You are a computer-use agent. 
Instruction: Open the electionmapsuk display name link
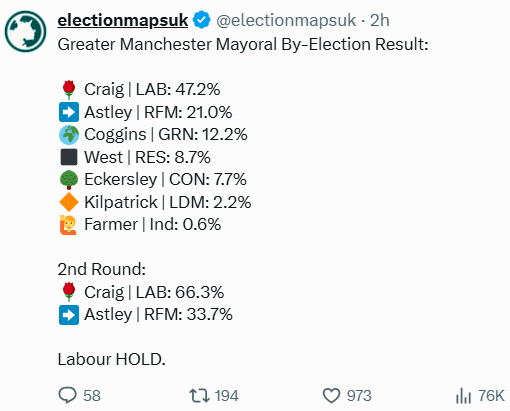coord(122,20)
